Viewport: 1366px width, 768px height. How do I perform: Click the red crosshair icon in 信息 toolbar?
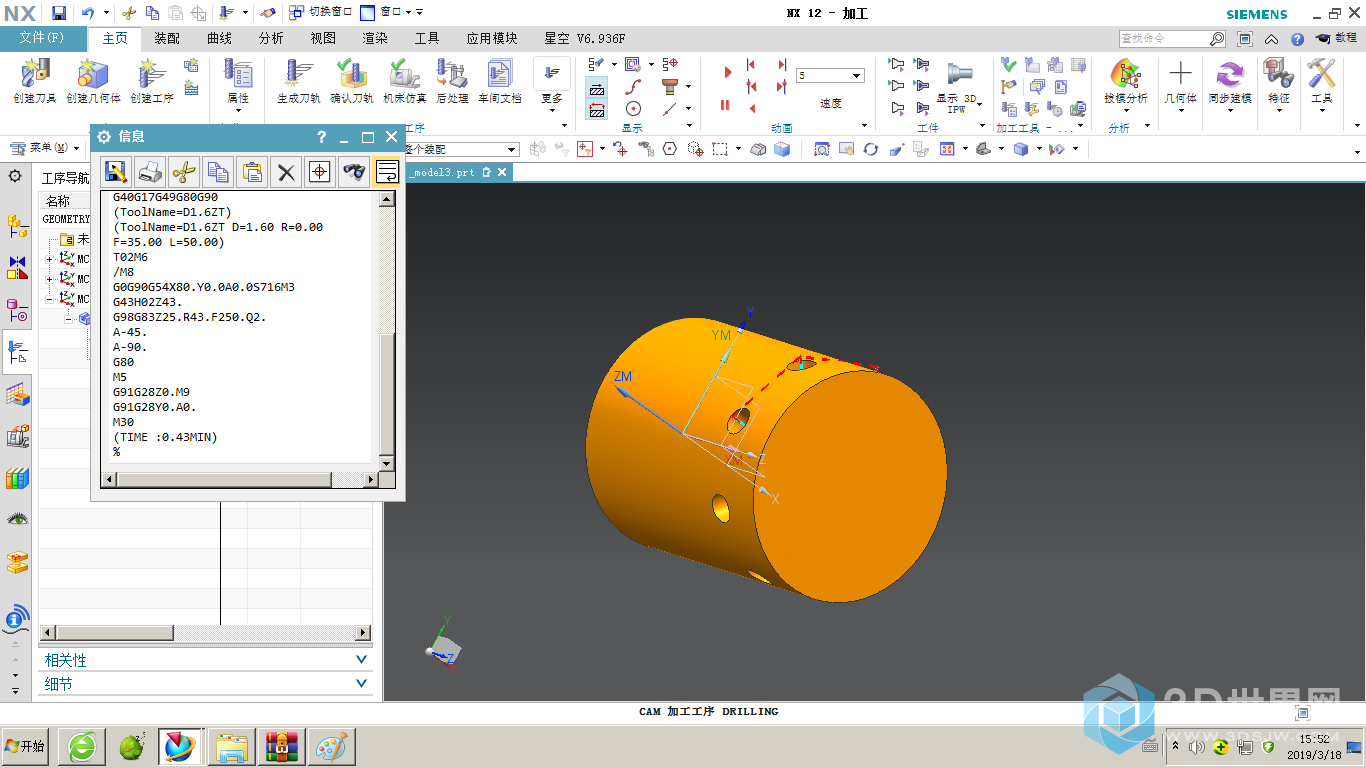pyautogui.click(x=320, y=171)
